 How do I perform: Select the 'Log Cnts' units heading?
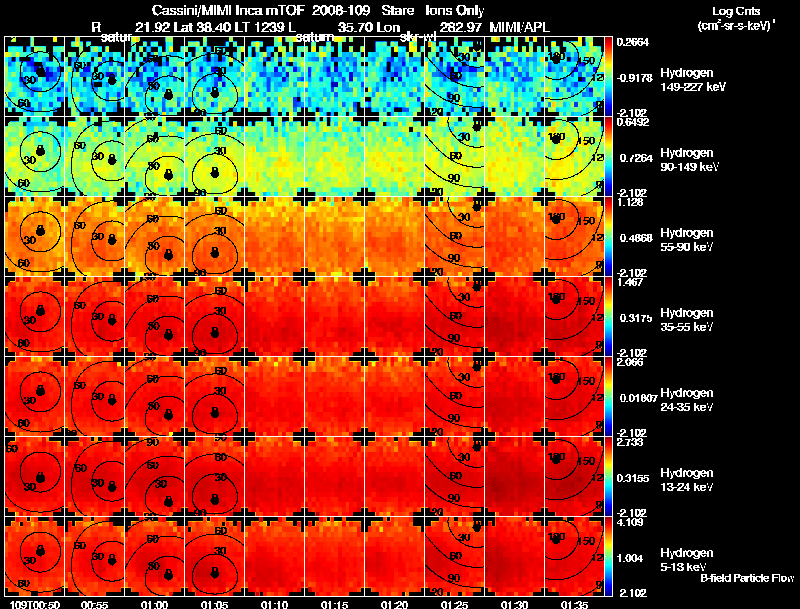coord(736,11)
